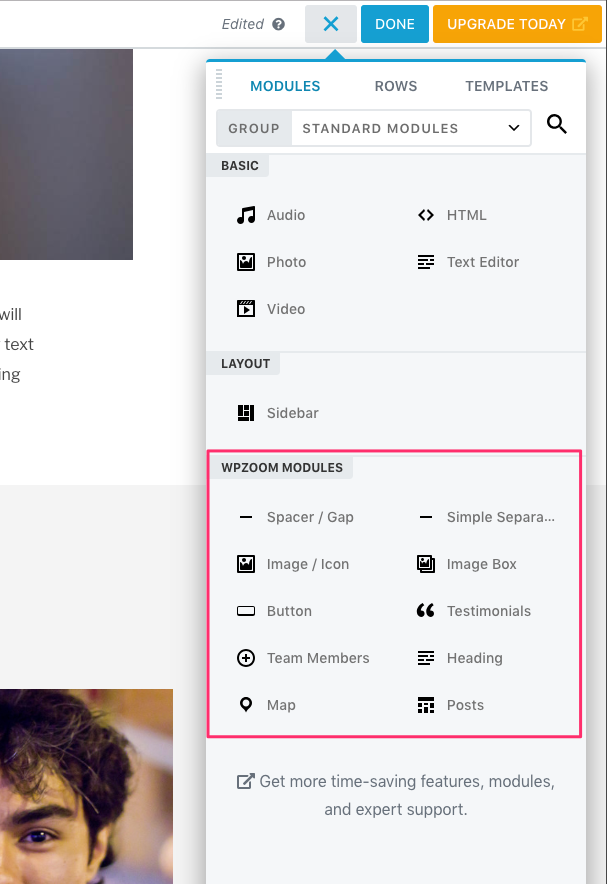Choose the Video module clapperboard icon
The width and height of the screenshot is (607, 884).
click(246, 309)
